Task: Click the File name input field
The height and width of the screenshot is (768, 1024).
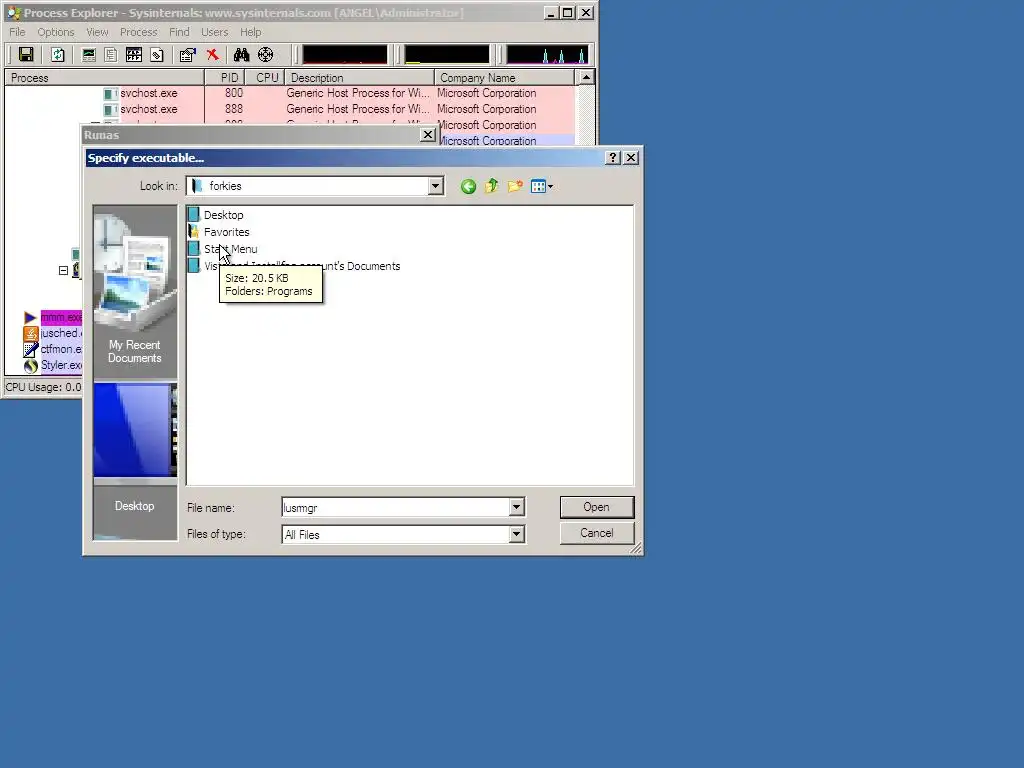Action: pyautogui.click(x=396, y=507)
